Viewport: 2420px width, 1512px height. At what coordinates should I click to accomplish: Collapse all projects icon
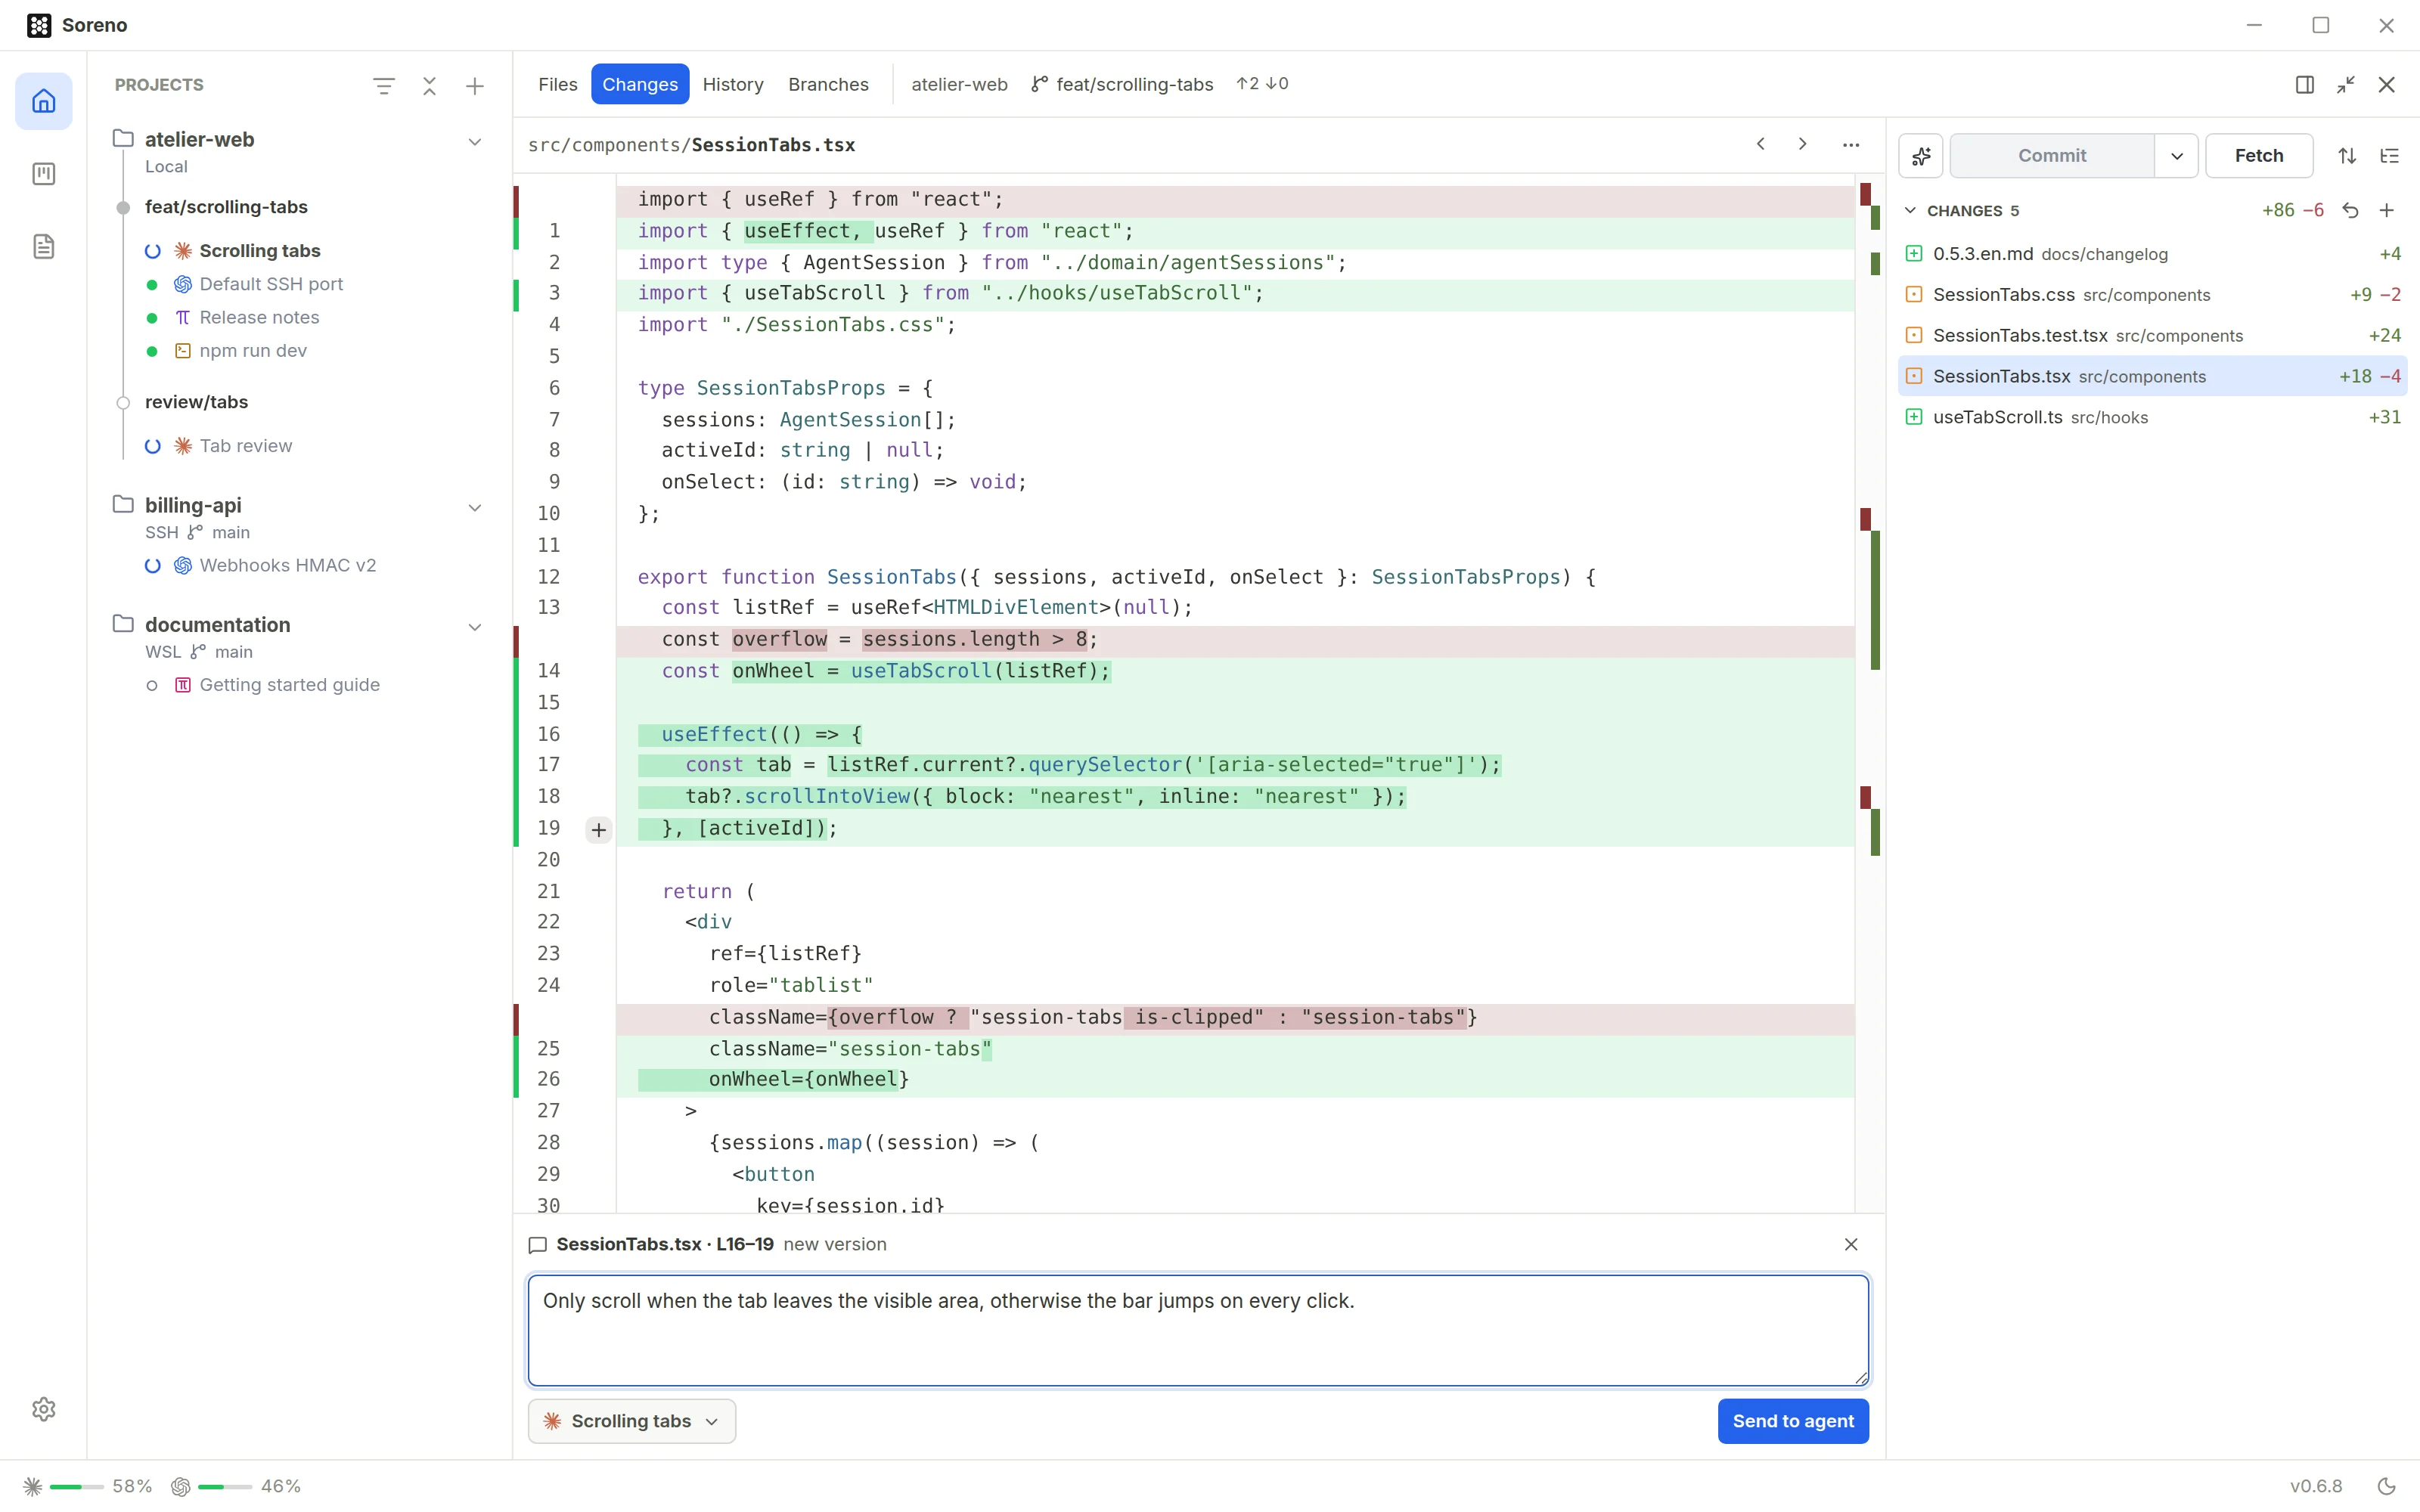[x=430, y=86]
